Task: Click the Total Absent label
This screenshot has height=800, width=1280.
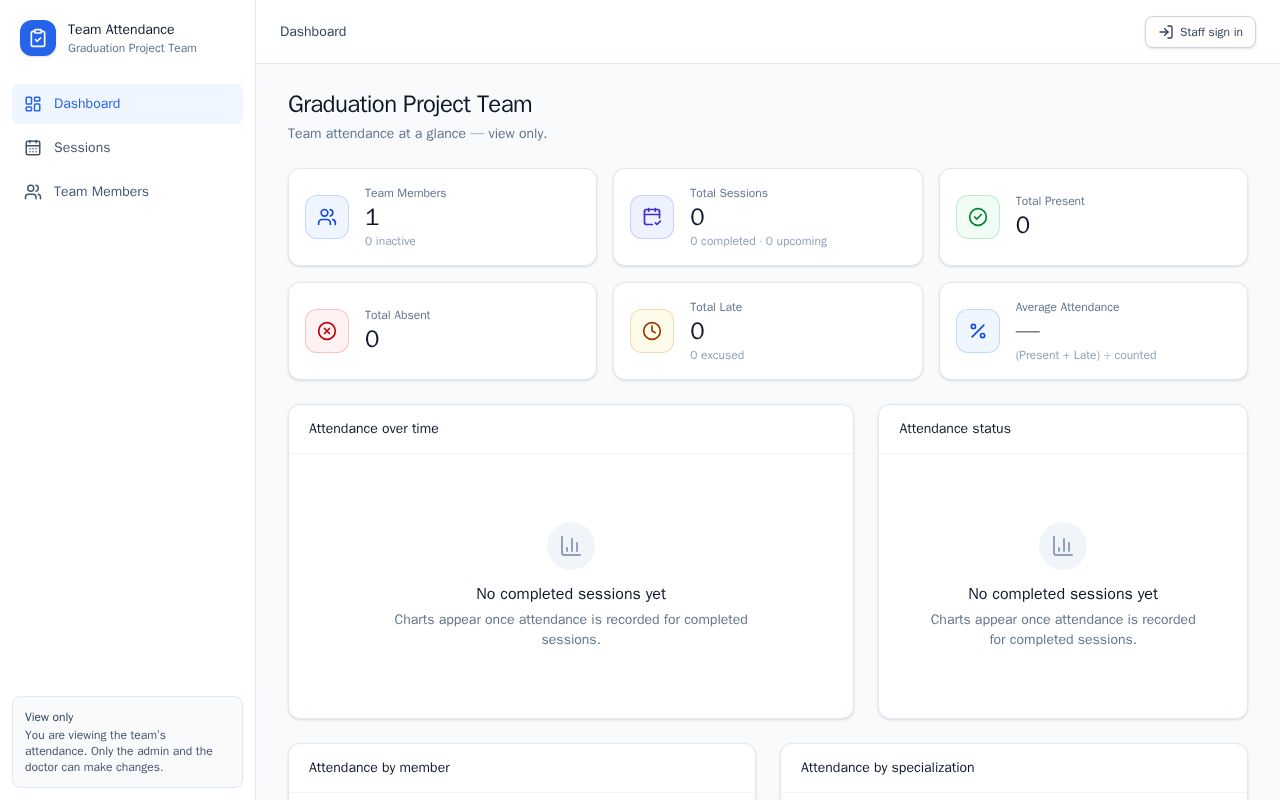Action: tap(397, 315)
